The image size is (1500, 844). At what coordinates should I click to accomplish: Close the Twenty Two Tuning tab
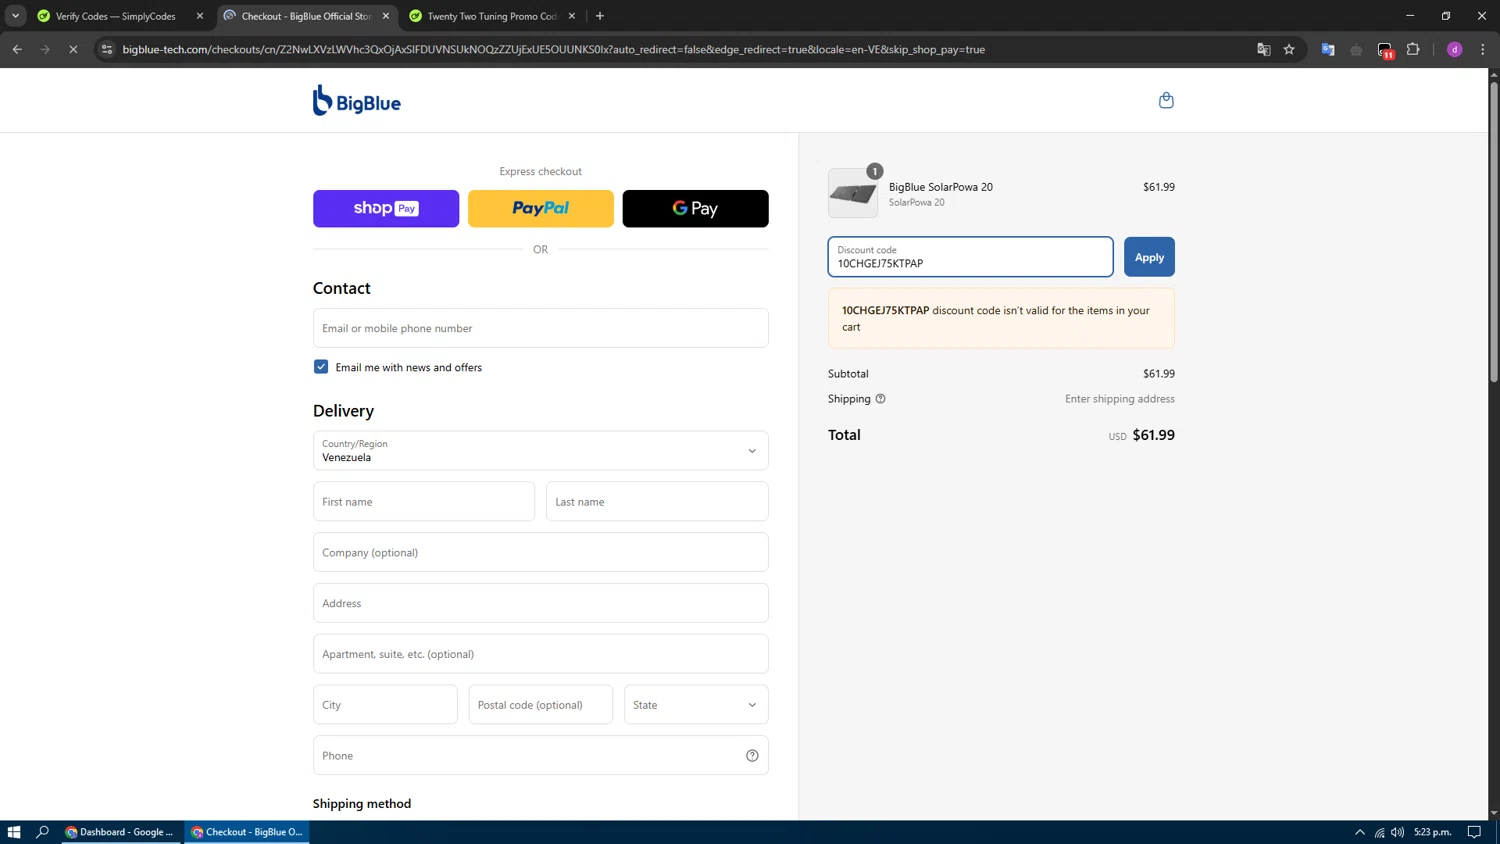coord(572,16)
